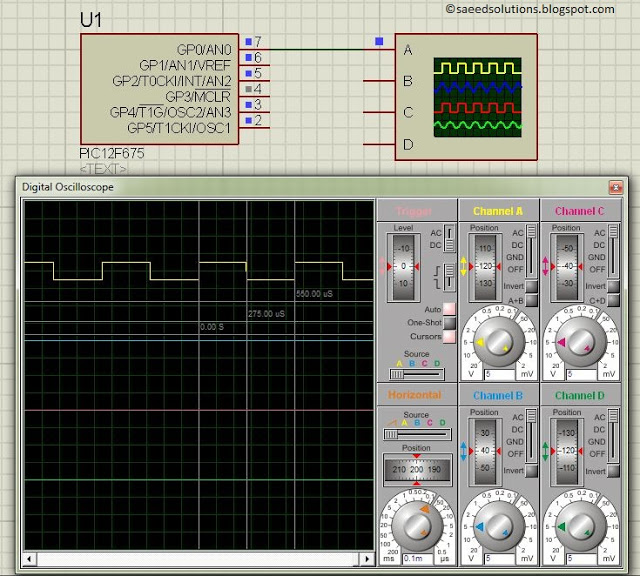The width and height of the screenshot is (640, 576).
Task: Click the <TEXT> placeholder under U1
Action: tap(103, 169)
